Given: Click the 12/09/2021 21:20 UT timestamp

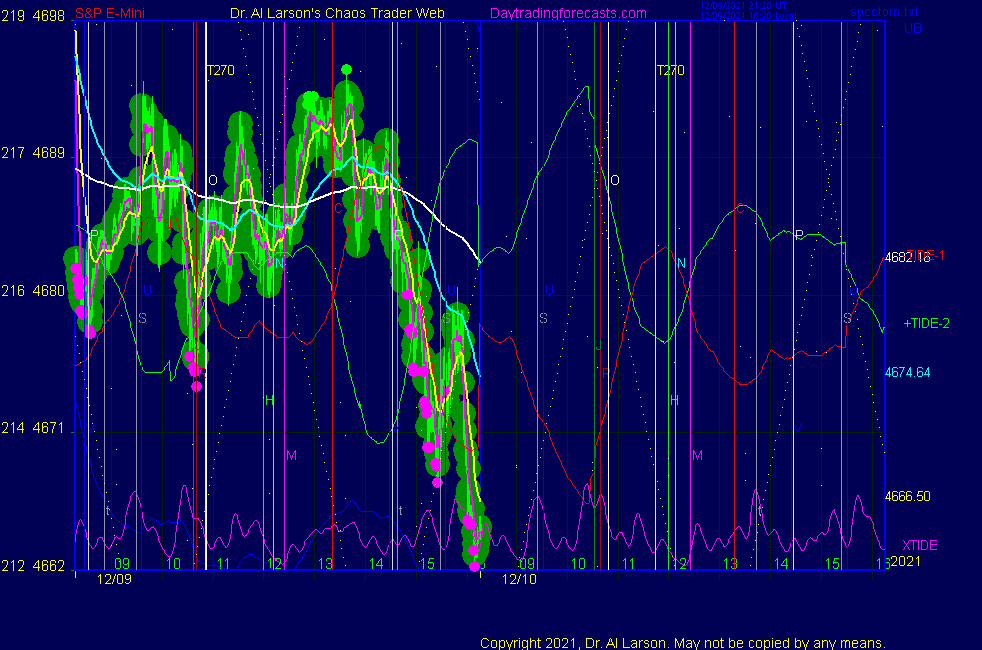Looking at the screenshot, I should coord(743,6).
